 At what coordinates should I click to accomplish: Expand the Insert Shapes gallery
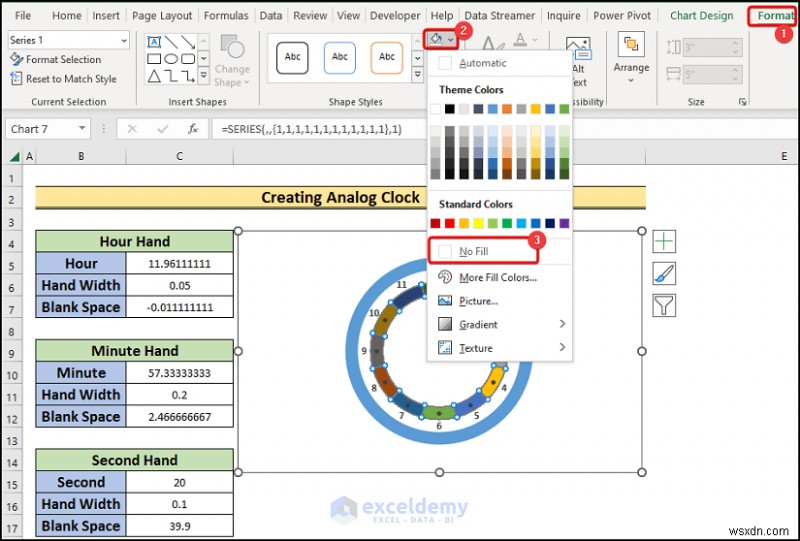tap(204, 76)
